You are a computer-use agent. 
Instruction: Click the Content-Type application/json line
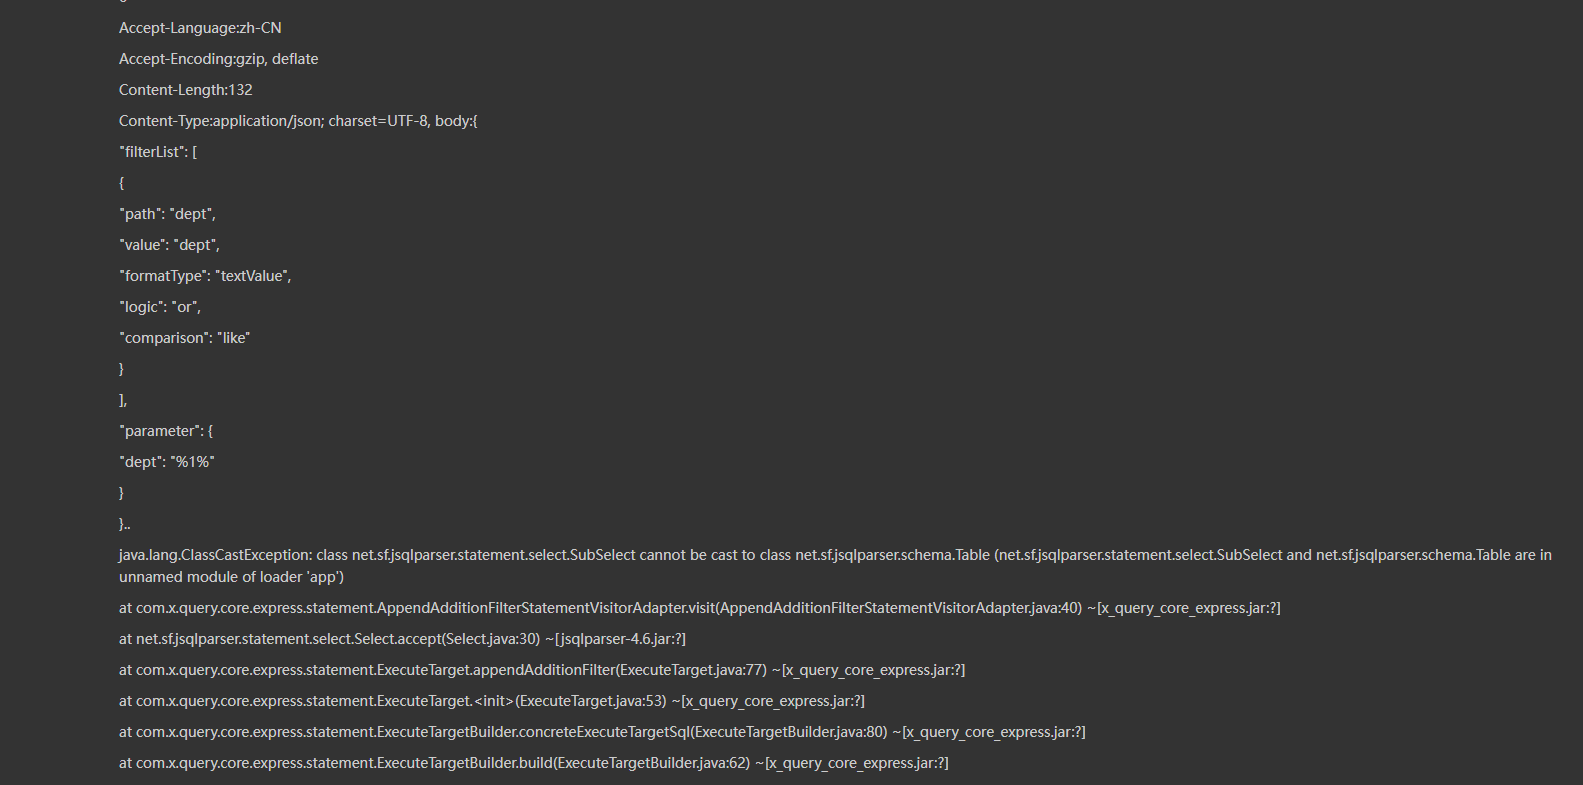[x=298, y=121]
